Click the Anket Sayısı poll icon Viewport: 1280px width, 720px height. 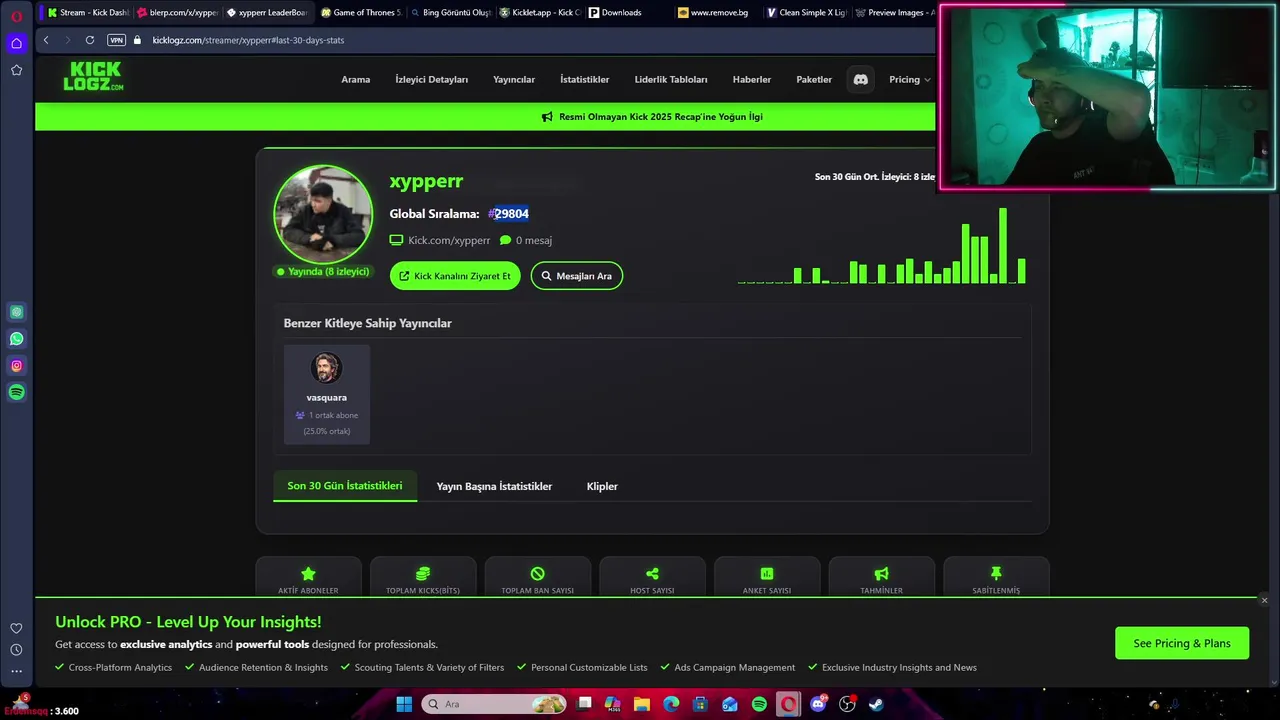tap(767, 573)
